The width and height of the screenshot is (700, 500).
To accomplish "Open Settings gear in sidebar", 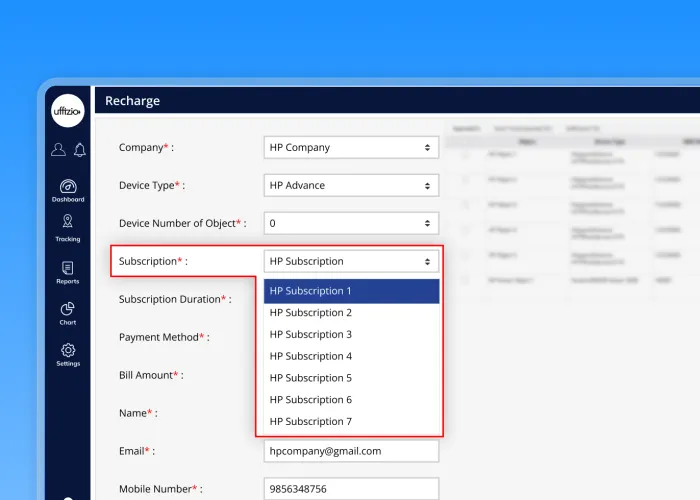I will (x=68, y=354).
